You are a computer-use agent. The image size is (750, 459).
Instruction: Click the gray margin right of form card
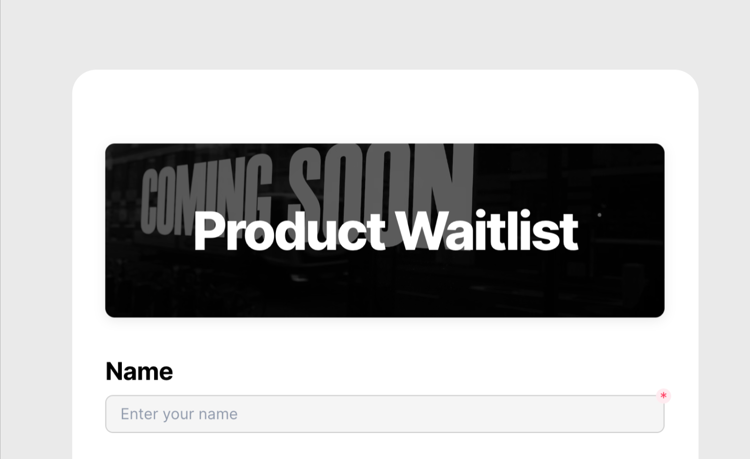point(724,263)
